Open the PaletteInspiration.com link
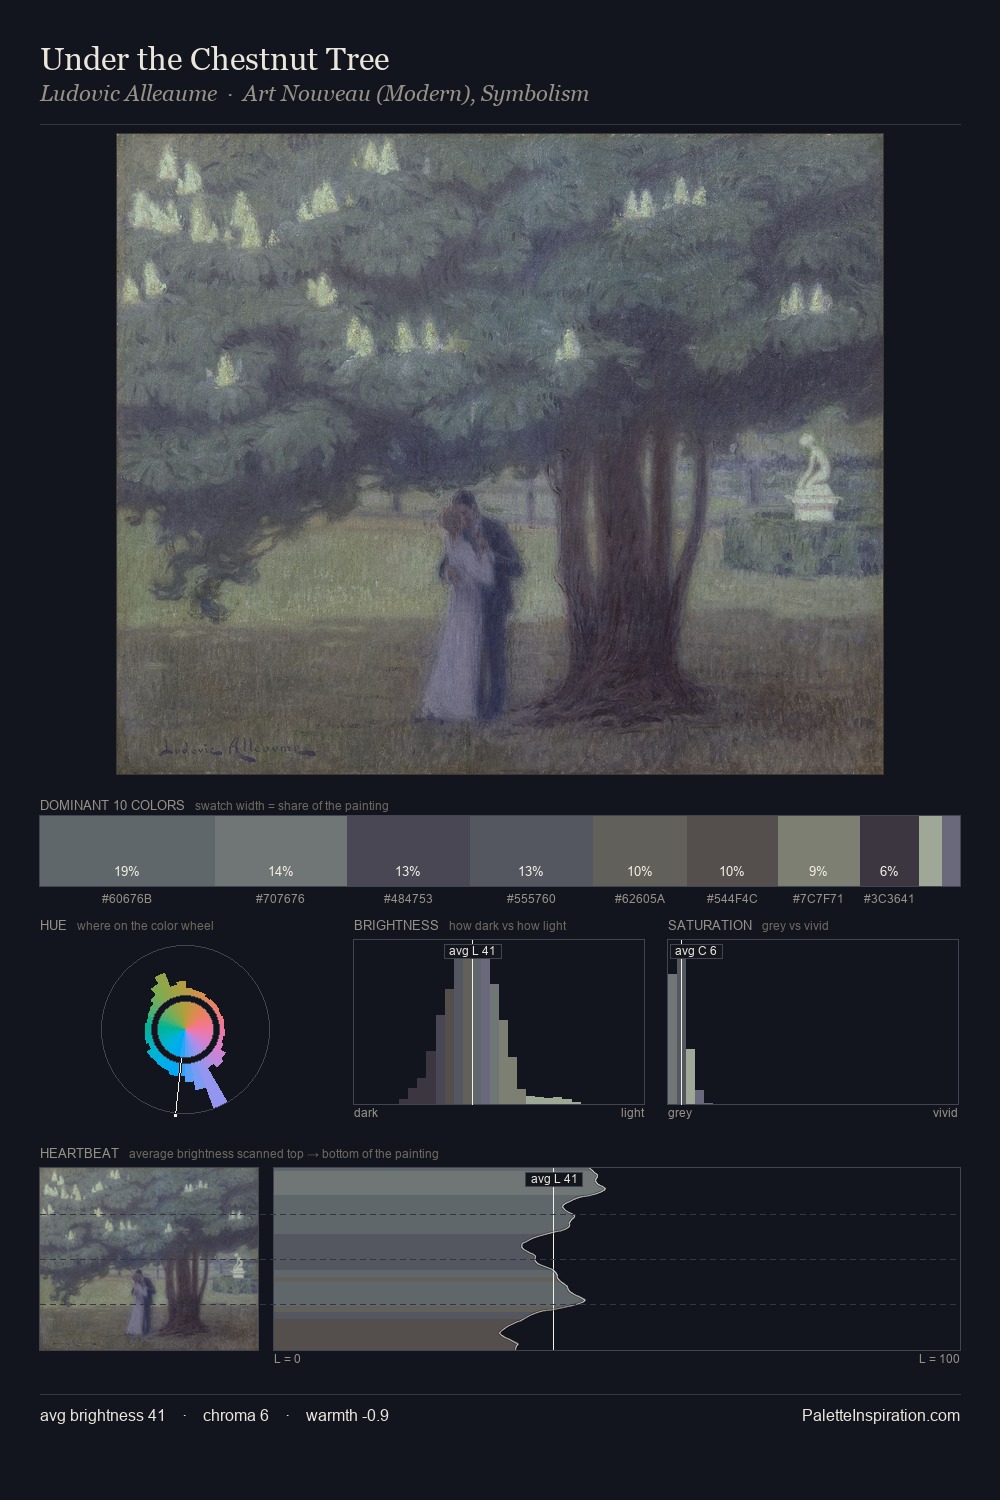 pyautogui.click(x=881, y=1415)
